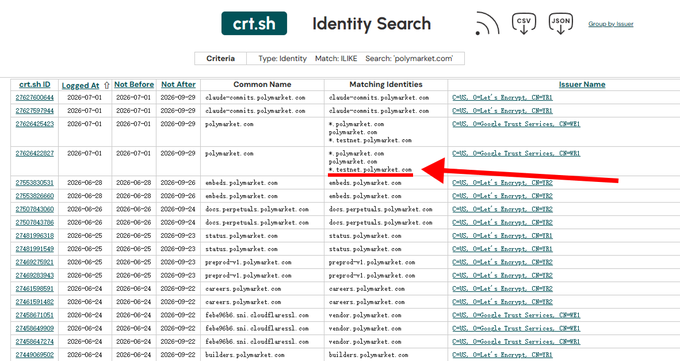Open certificate ID 27461591482

35,302
